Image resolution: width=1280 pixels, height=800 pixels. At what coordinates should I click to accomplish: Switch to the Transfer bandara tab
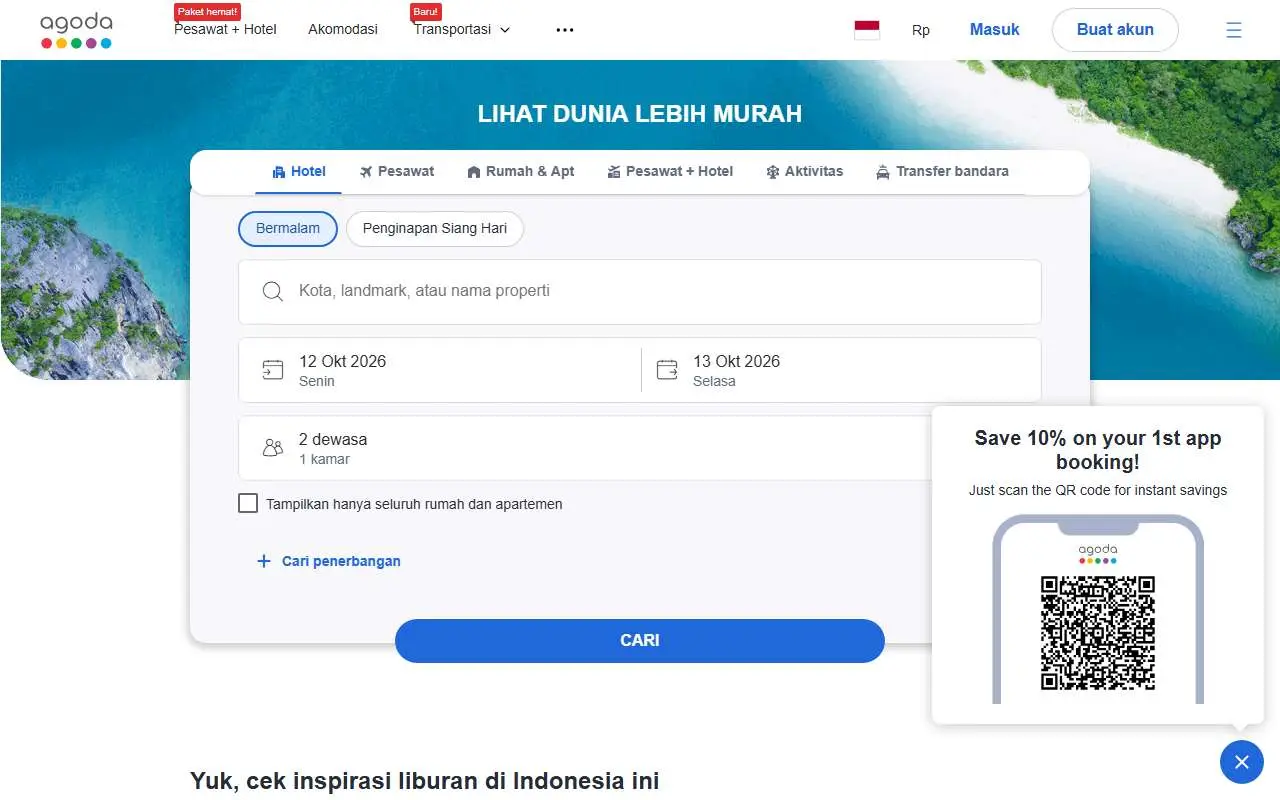tap(942, 171)
